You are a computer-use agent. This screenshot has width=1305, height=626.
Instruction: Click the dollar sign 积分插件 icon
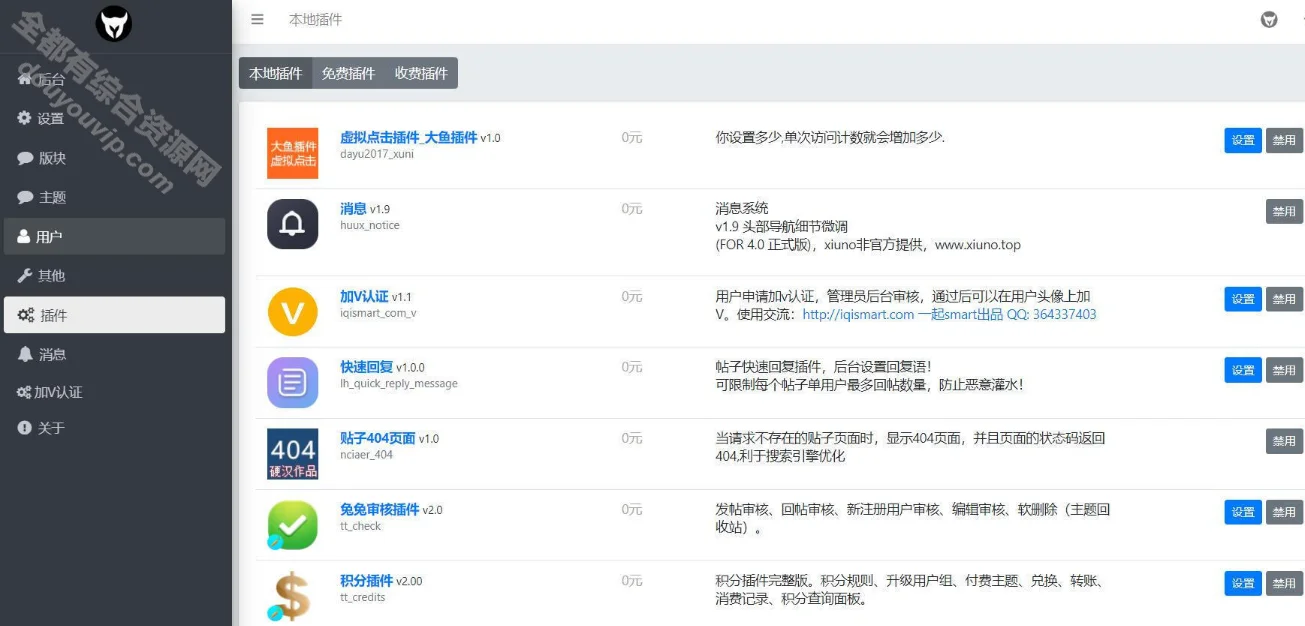[x=291, y=595]
